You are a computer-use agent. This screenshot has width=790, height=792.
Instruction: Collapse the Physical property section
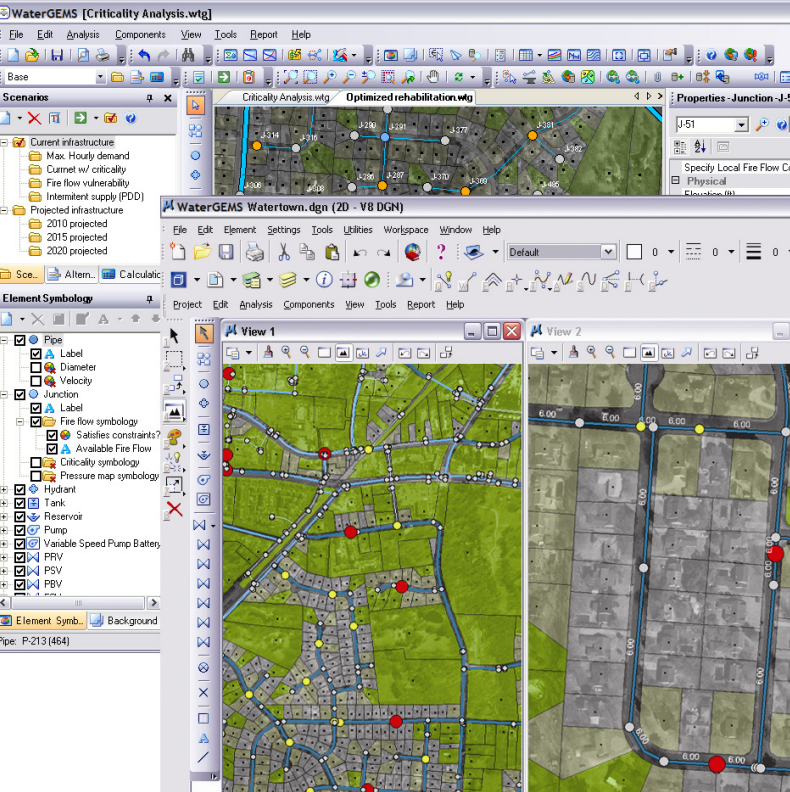675,180
